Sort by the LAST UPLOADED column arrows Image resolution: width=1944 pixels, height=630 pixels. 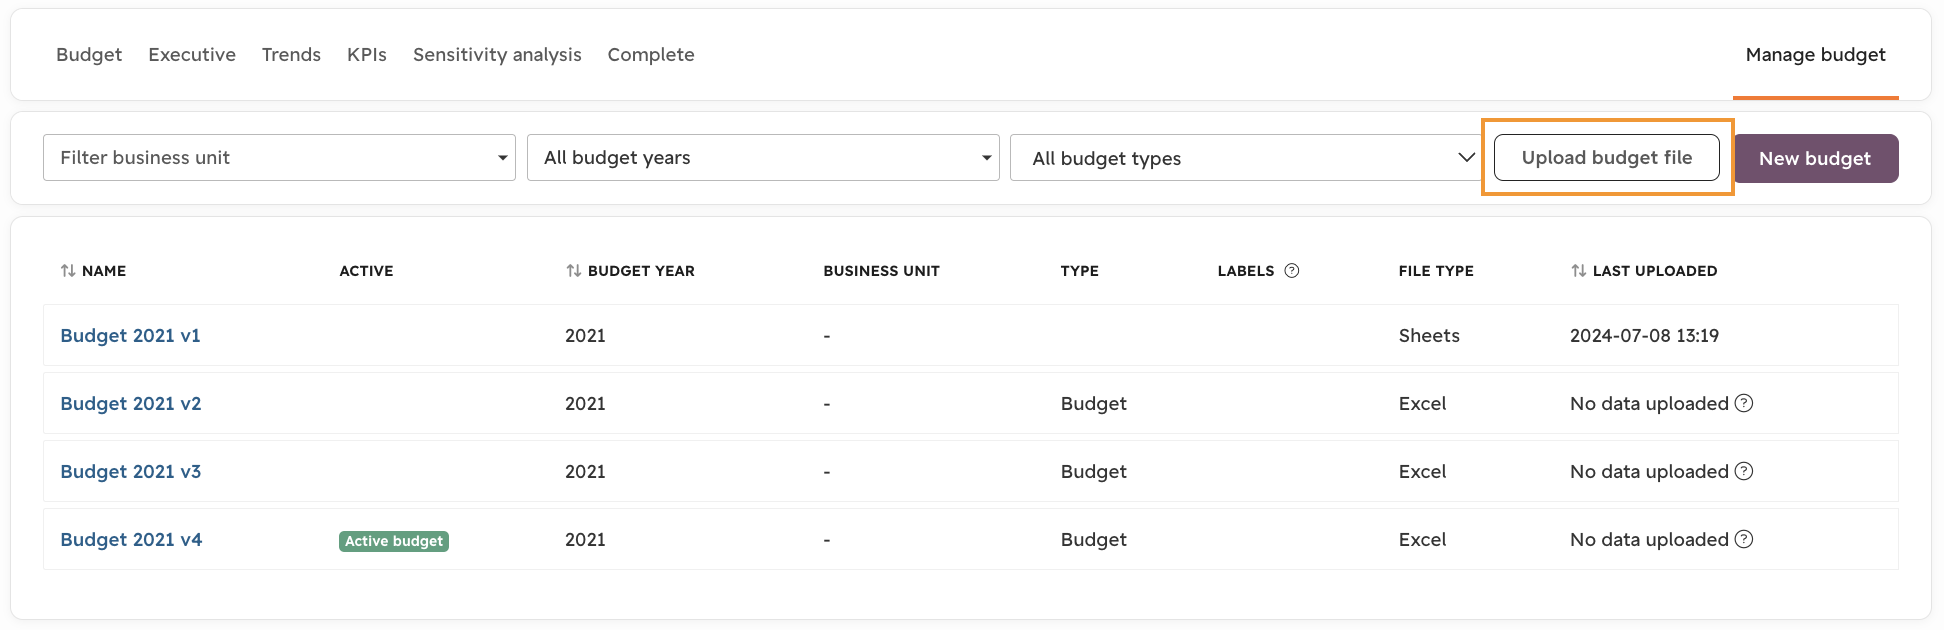click(x=1578, y=271)
